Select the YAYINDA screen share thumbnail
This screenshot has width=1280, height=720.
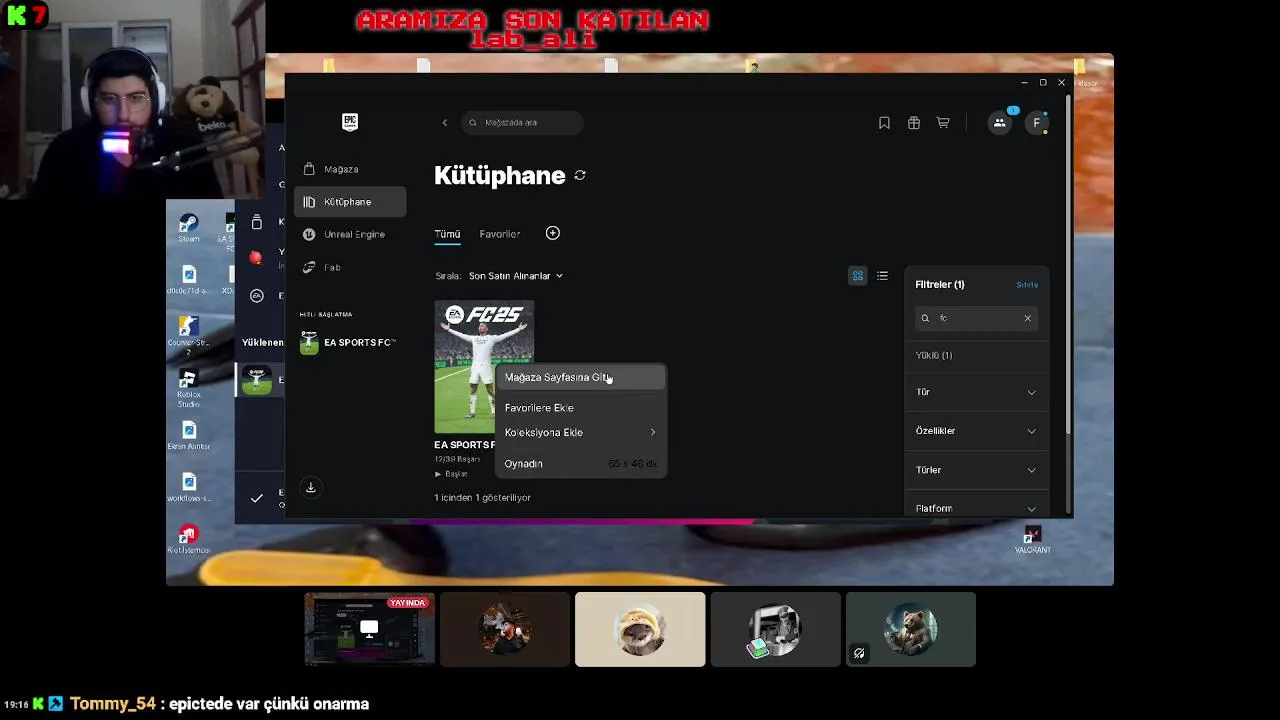tap(370, 629)
